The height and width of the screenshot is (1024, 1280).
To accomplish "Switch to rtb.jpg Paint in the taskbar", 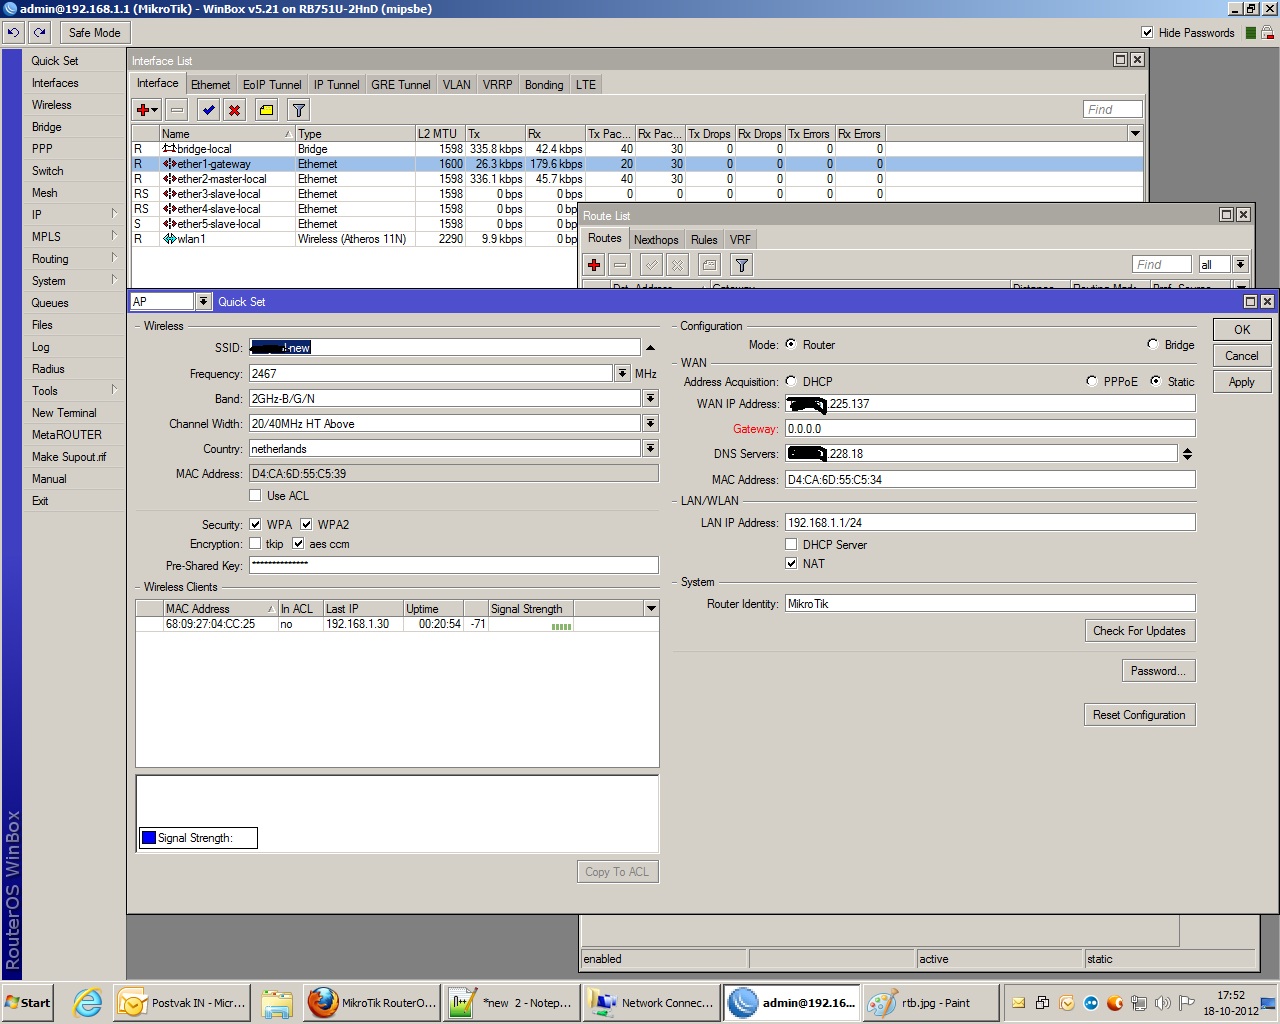I will (x=931, y=1003).
